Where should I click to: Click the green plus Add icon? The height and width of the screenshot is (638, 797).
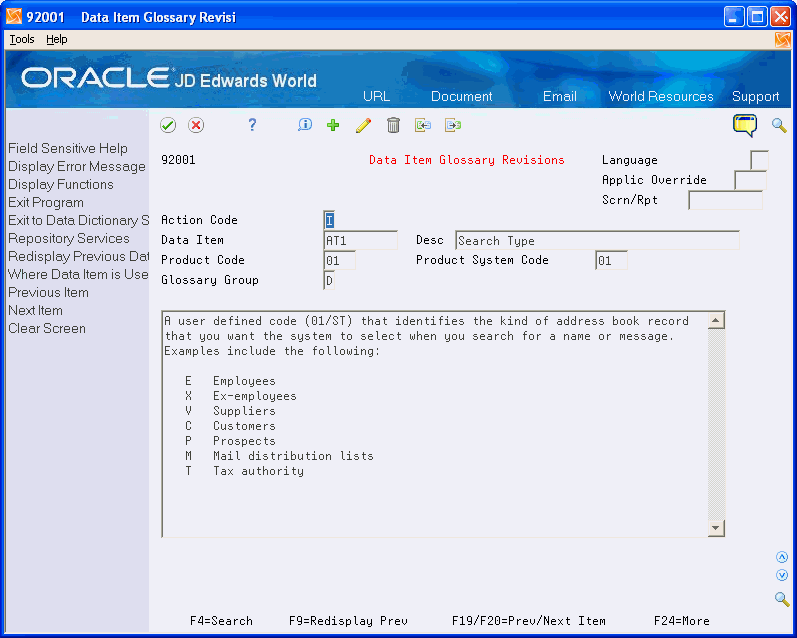(333, 125)
